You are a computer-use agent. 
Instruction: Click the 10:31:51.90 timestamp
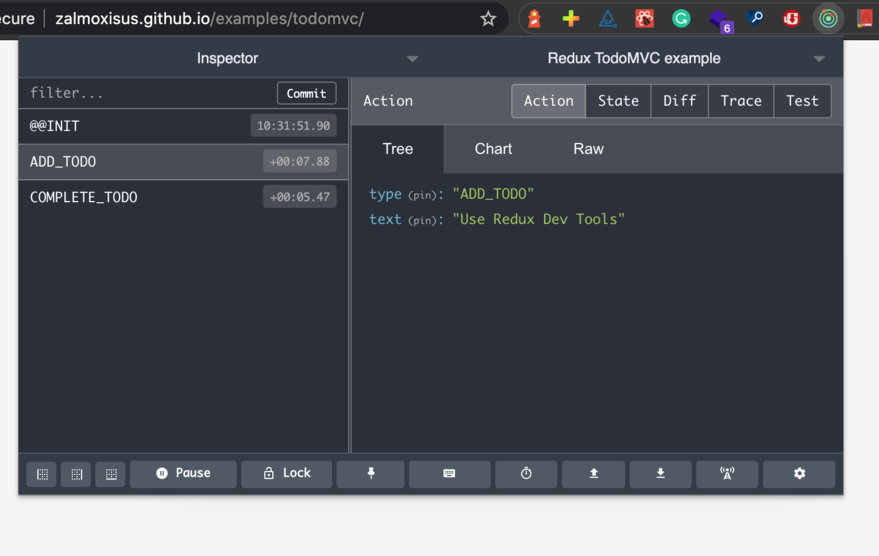(x=293, y=126)
